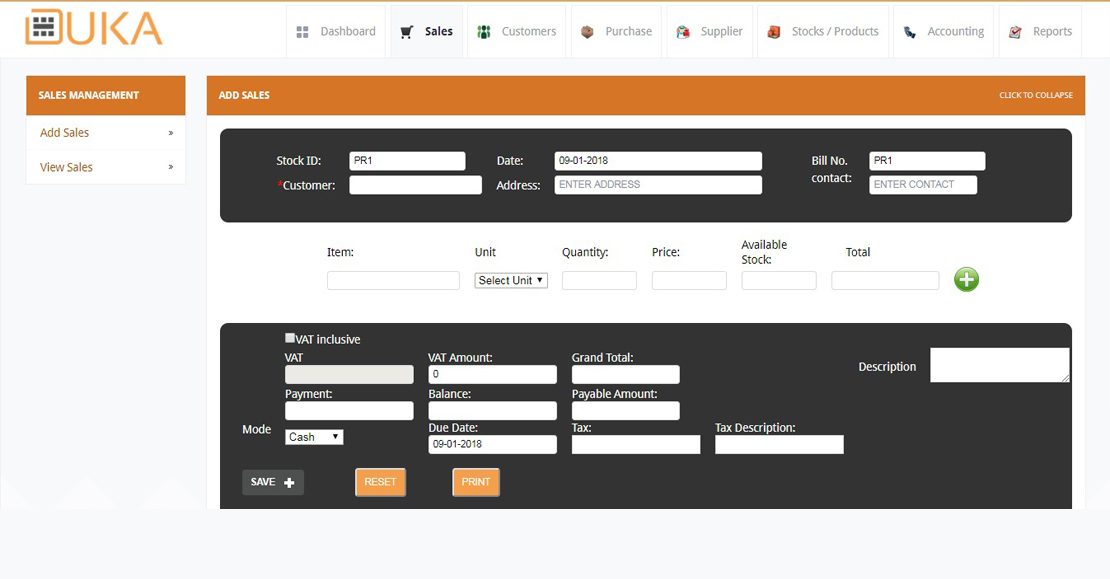Go to the Customers menu

click(x=517, y=32)
